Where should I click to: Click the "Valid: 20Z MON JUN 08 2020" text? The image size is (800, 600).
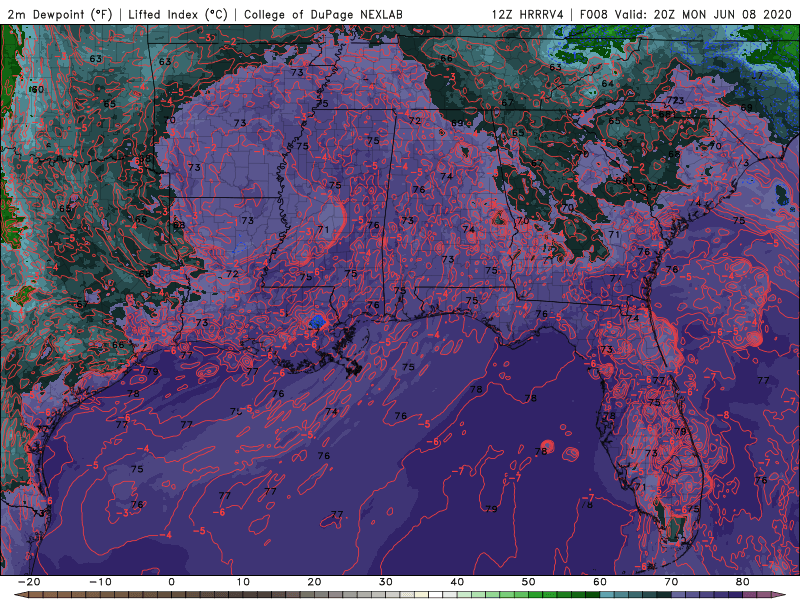[704, 14]
